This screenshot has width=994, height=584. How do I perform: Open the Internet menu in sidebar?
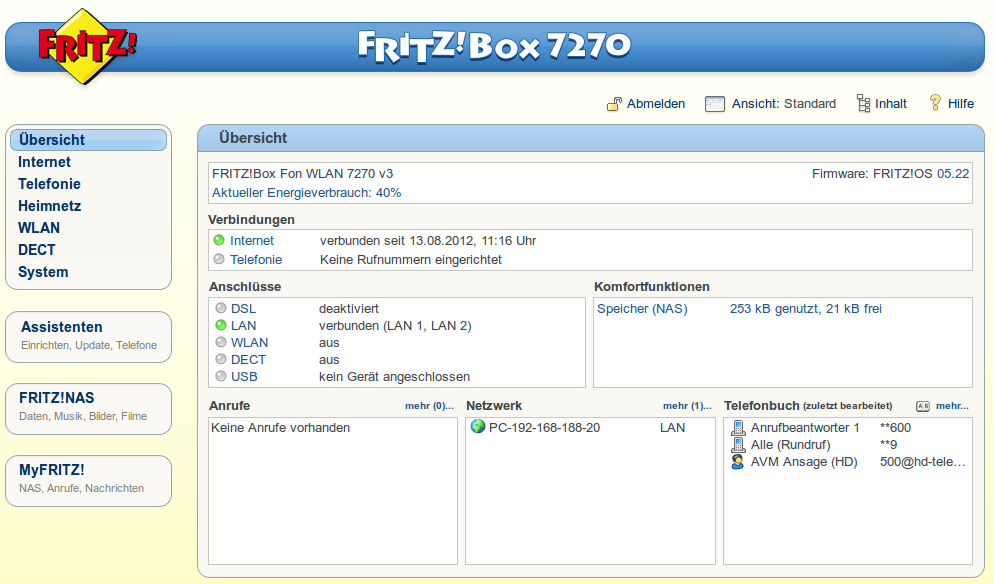click(44, 162)
